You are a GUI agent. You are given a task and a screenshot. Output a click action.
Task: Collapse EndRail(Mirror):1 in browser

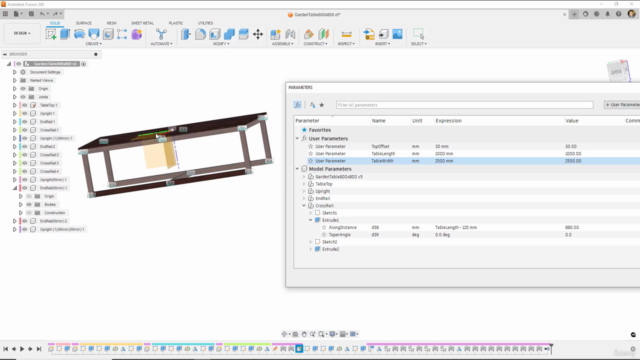click(15, 188)
